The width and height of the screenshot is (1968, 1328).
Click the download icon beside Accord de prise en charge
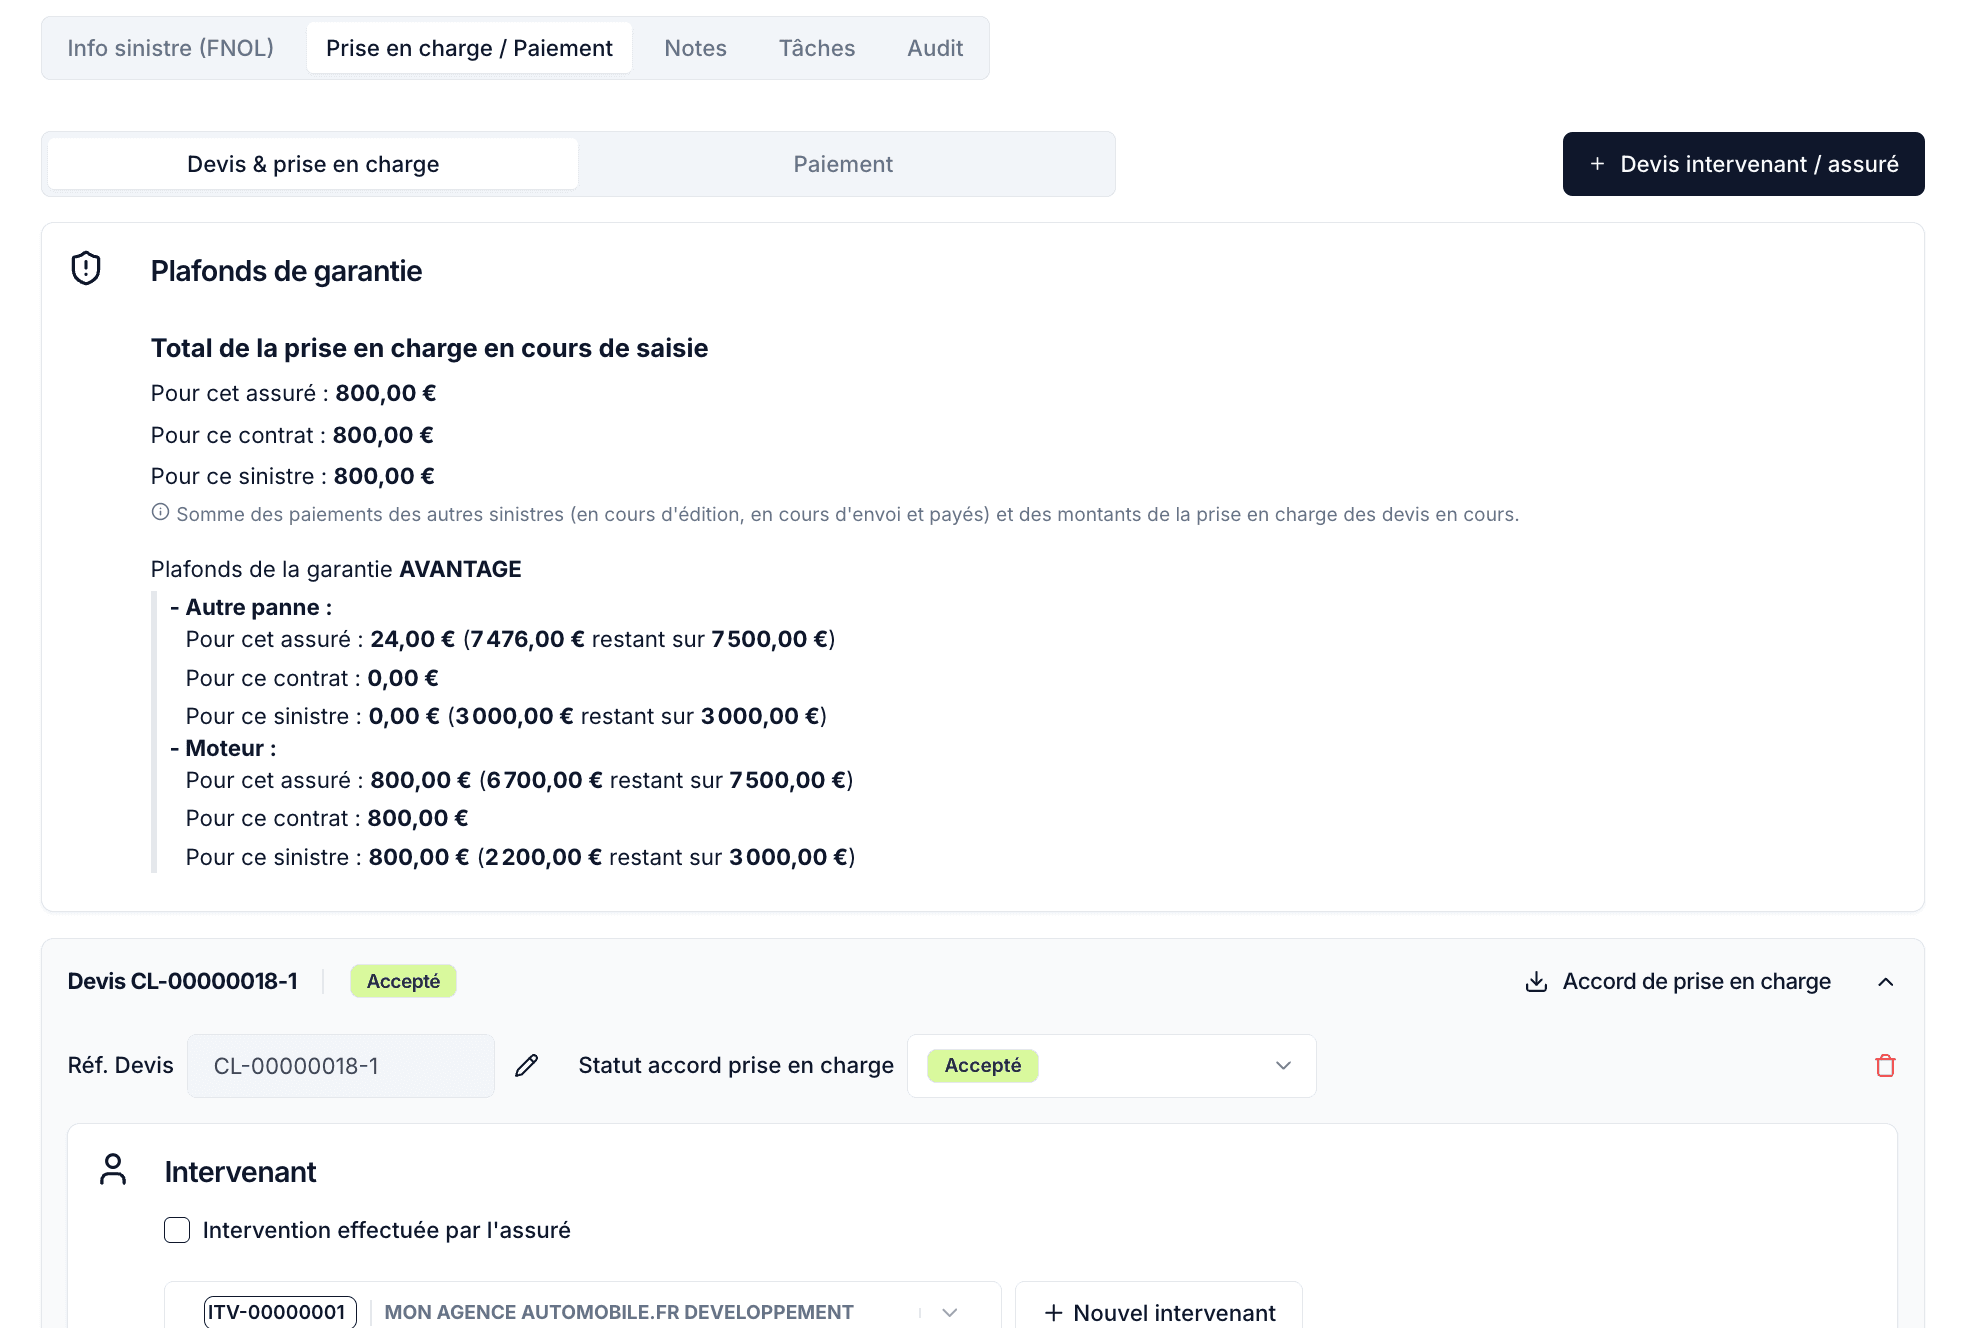(x=1536, y=982)
